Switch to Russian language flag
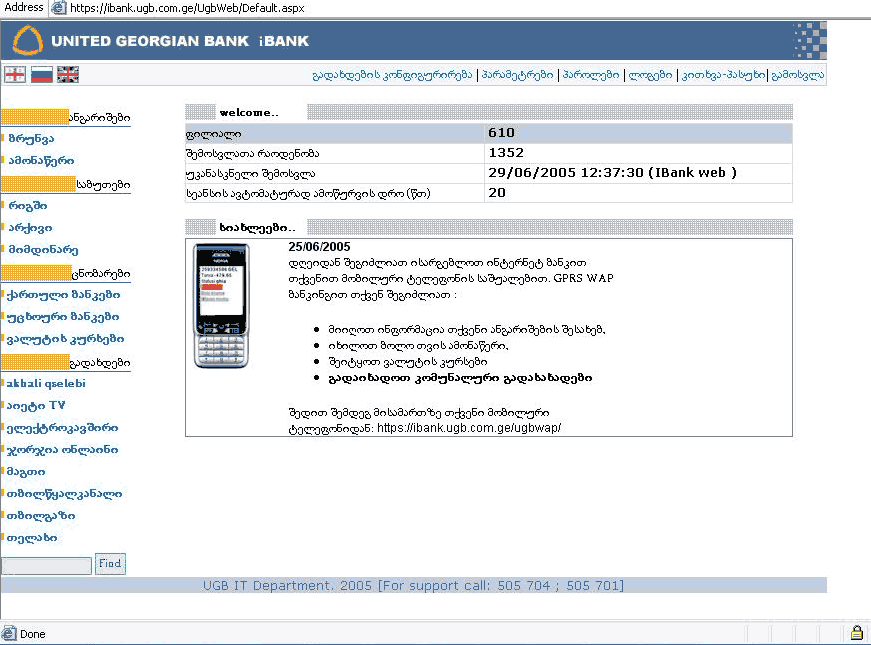Screen dimensions: 871x645 pos(42,74)
